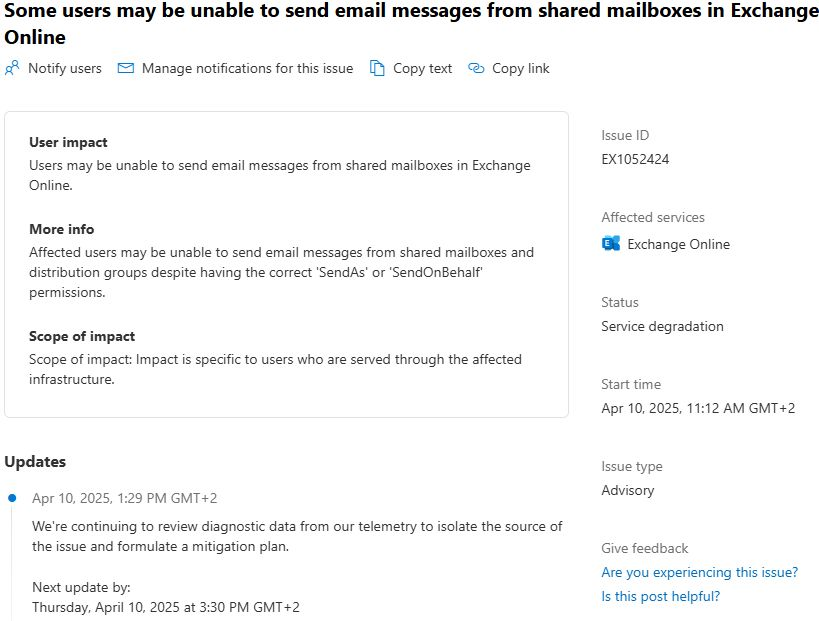Click the Updates section heading

tap(35, 461)
